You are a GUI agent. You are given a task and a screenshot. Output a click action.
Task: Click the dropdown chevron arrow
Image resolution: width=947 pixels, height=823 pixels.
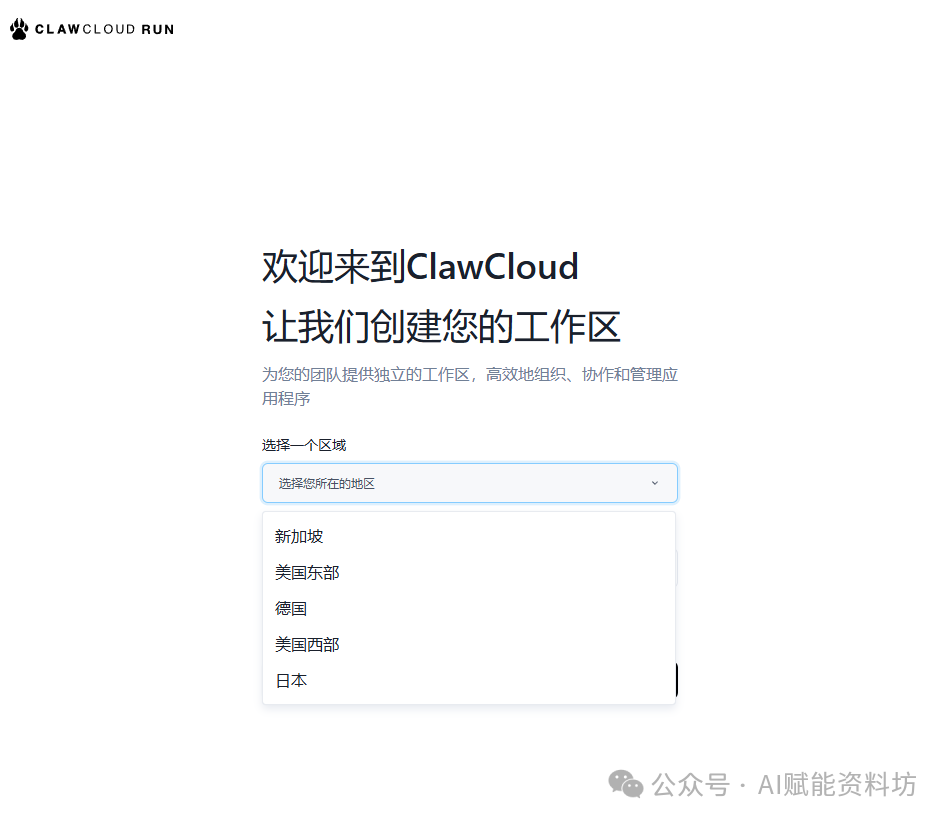tap(655, 483)
